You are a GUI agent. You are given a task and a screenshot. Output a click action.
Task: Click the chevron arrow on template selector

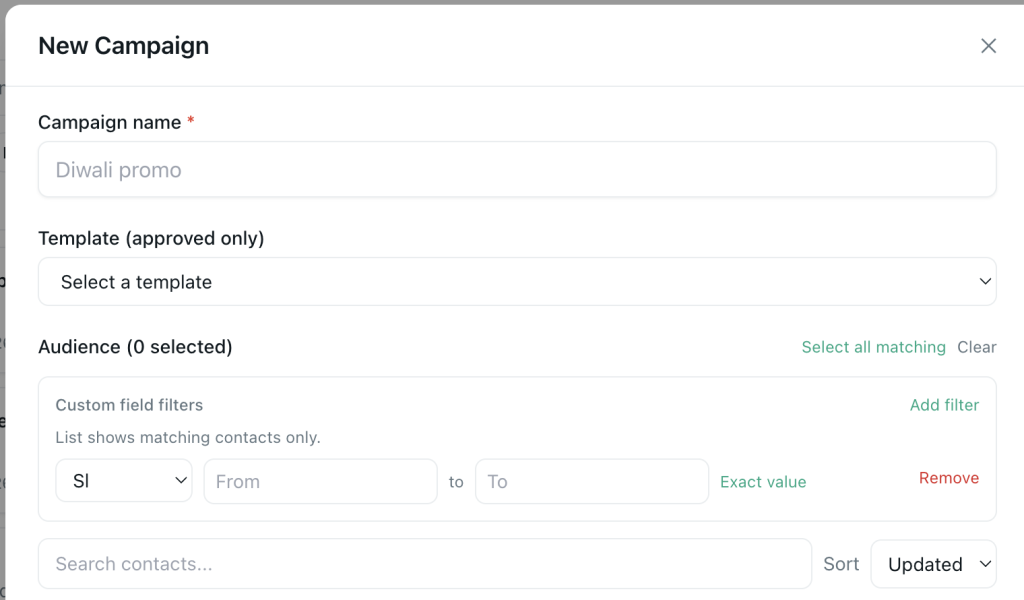985,281
